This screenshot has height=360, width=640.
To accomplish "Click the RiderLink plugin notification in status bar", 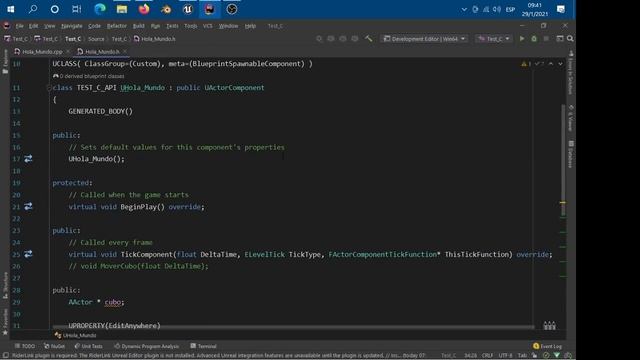I will click(x=218, y=356).
